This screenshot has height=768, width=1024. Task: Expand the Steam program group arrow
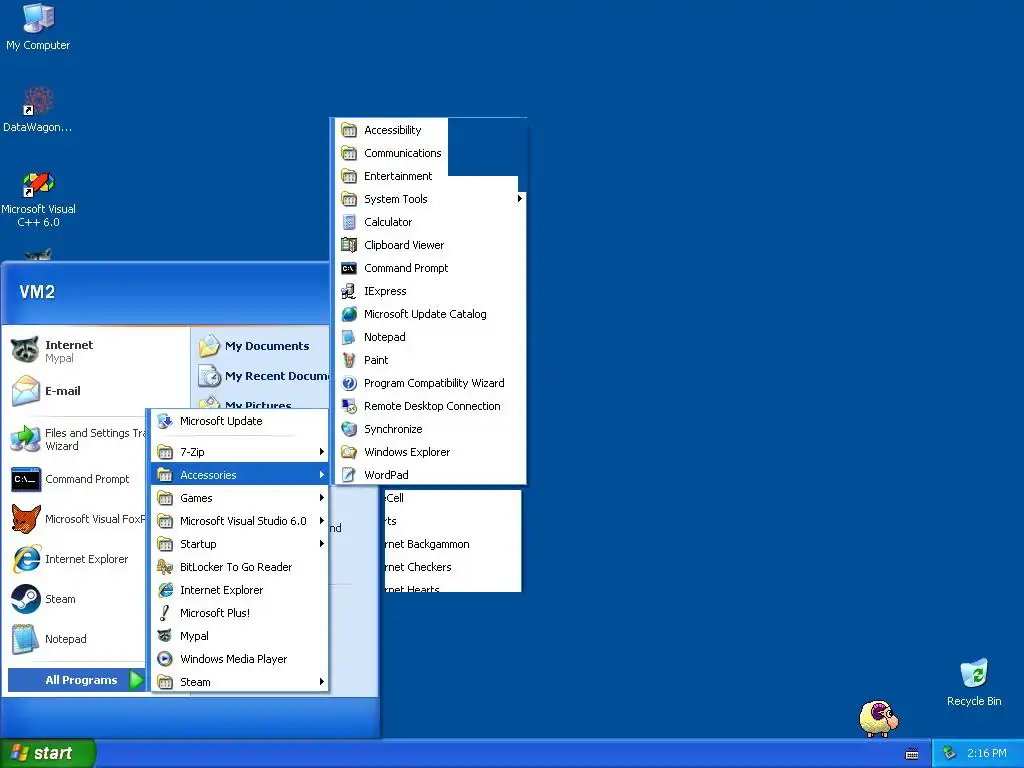tap(321, 681)
